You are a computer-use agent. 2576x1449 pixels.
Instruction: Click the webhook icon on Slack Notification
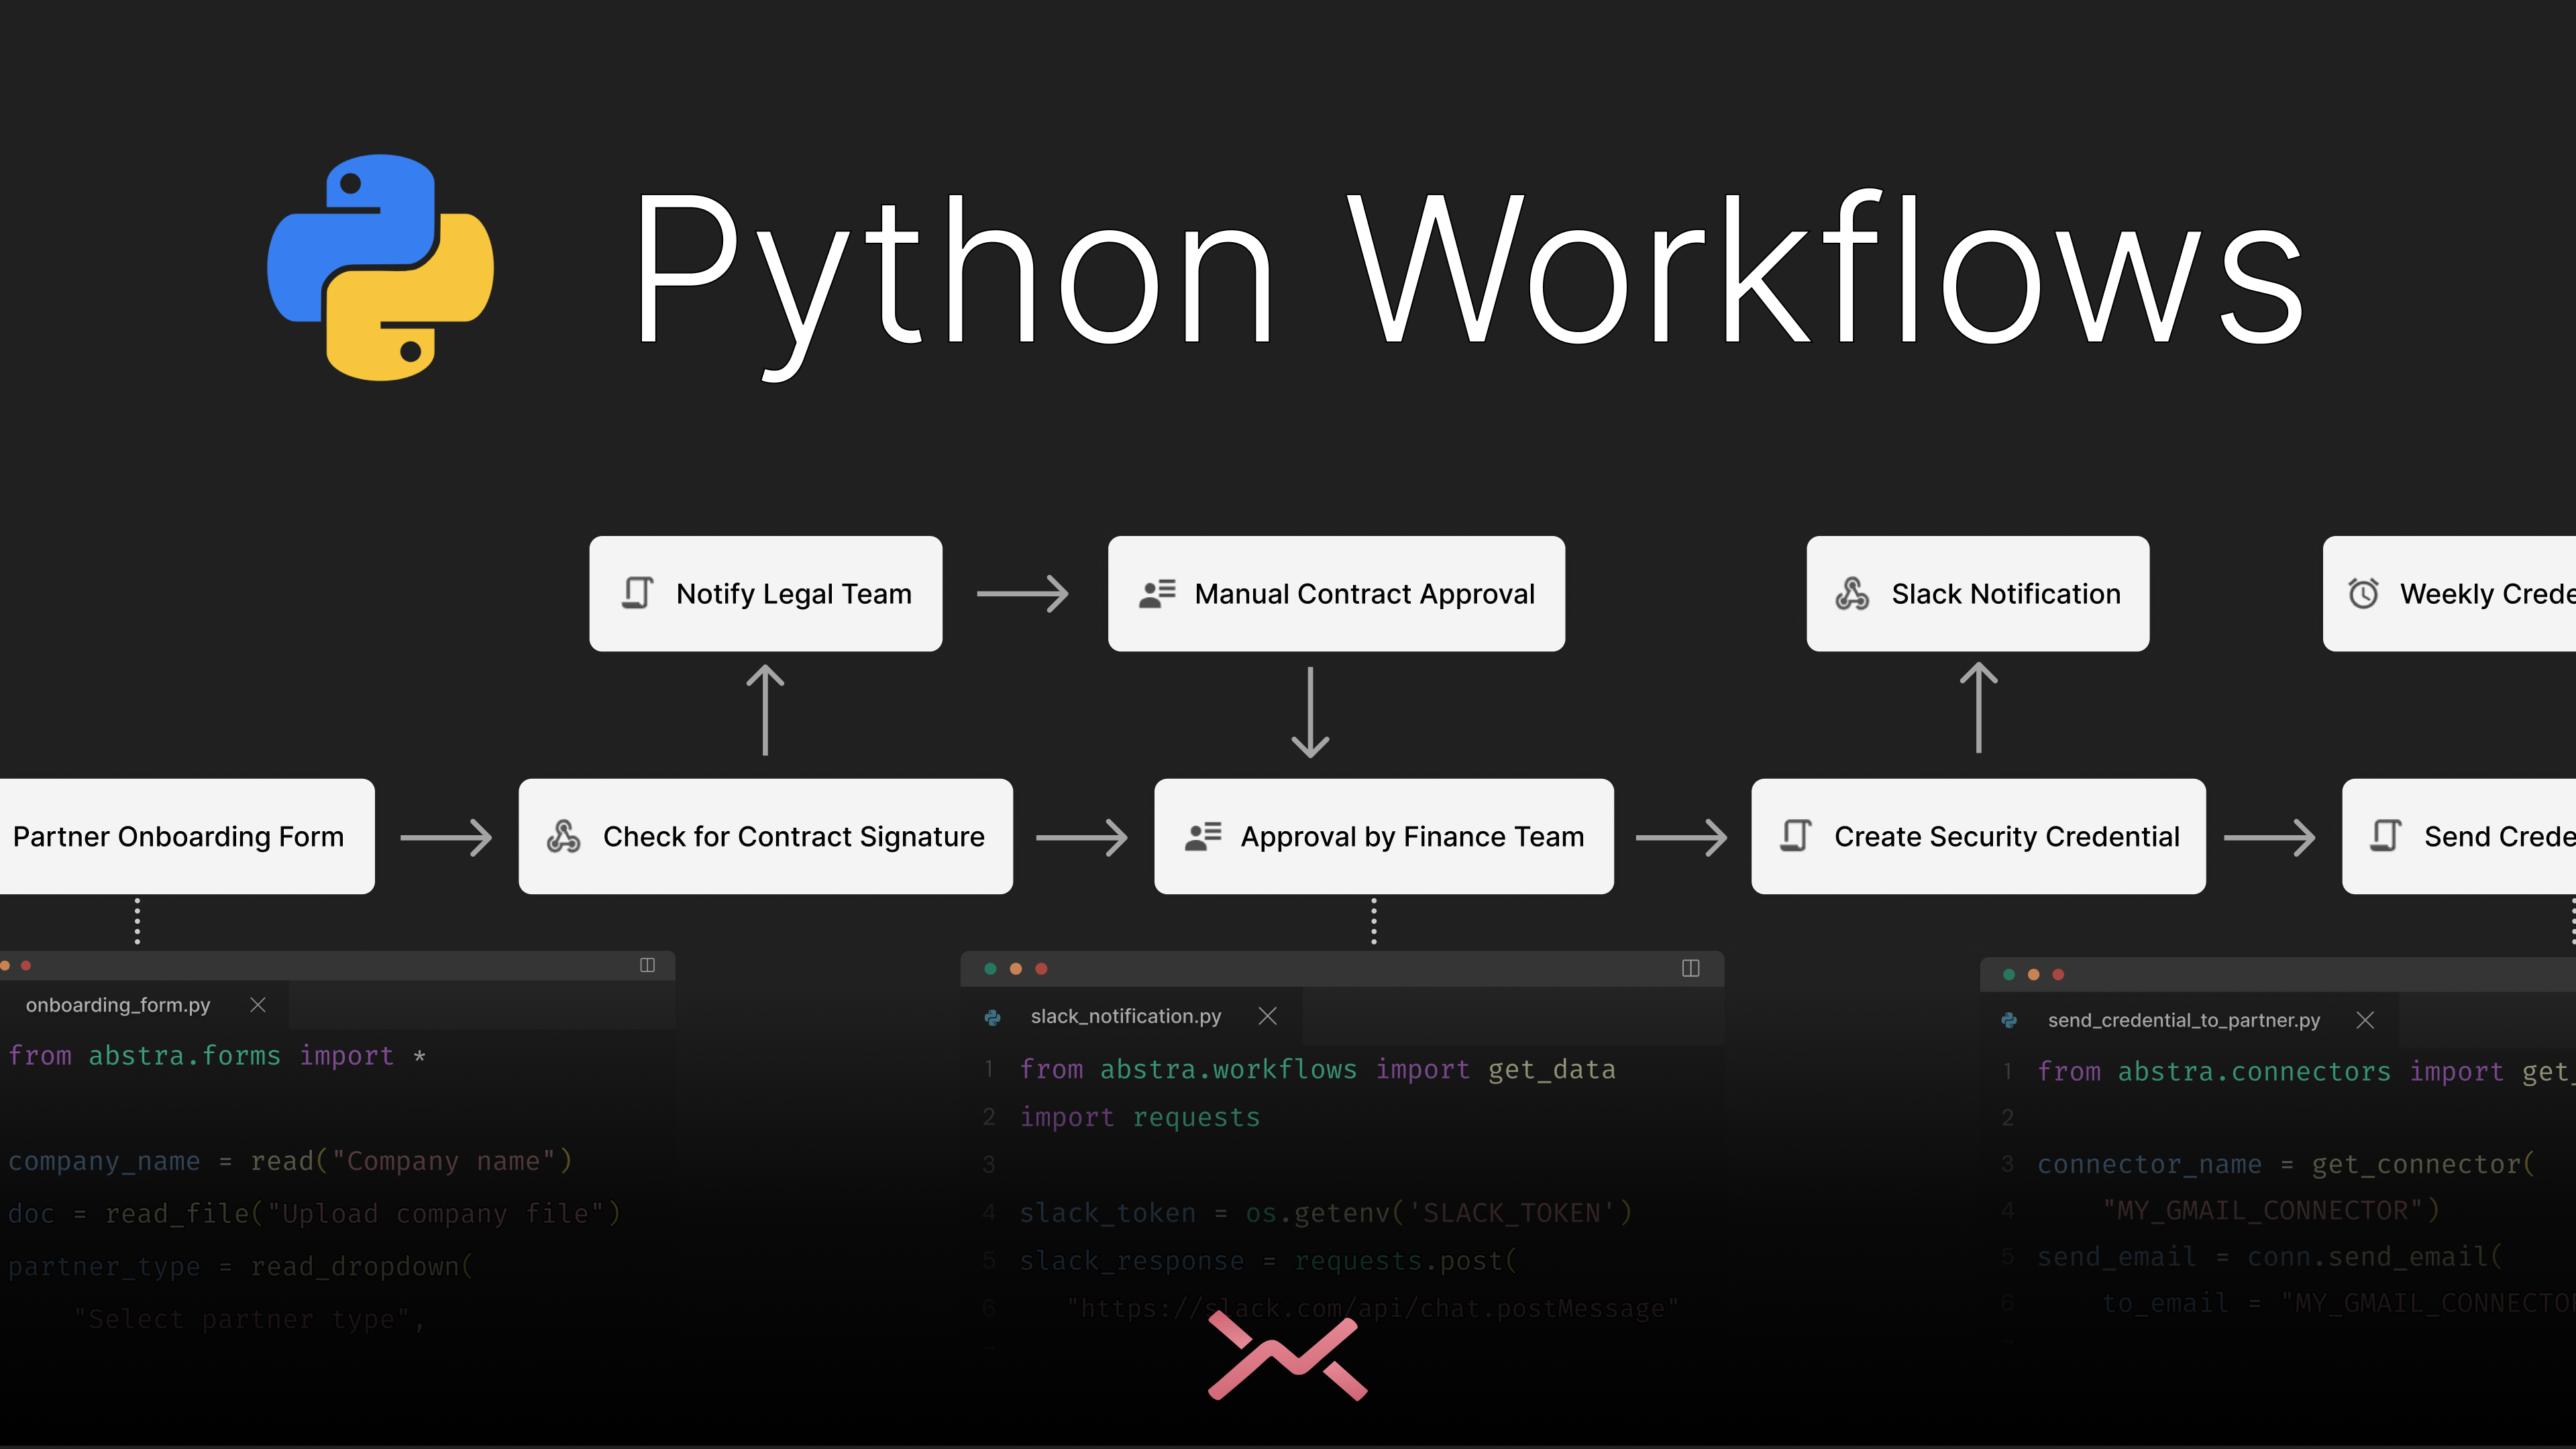tap(1851, 593)
